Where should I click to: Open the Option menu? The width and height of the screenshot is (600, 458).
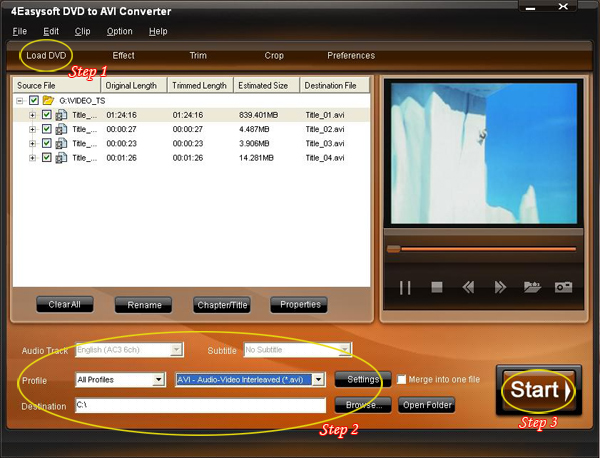tap(119, 31)
